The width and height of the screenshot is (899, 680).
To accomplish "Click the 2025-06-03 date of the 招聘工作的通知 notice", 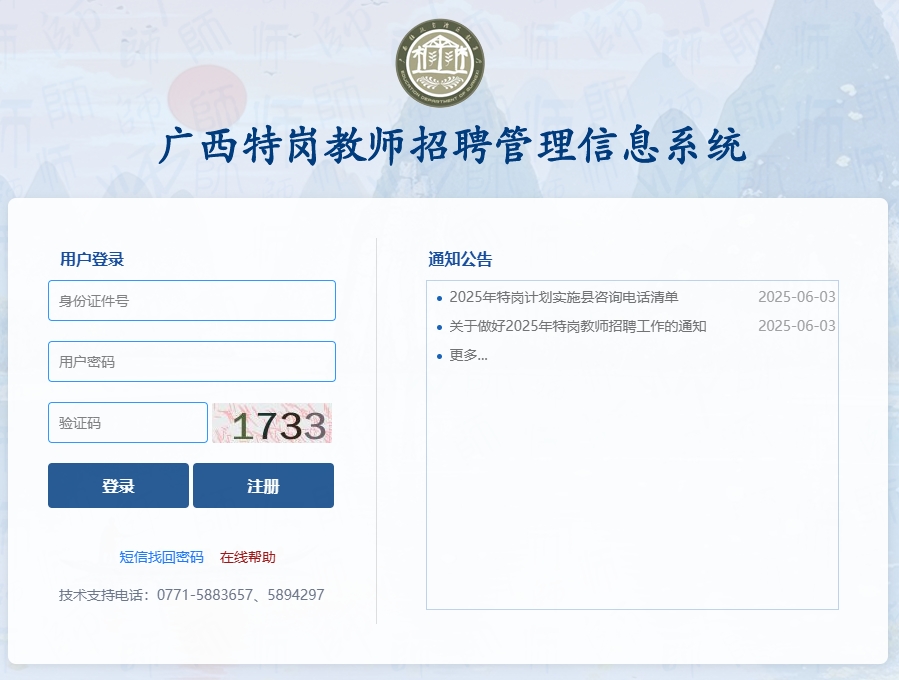I will (797, 326).
